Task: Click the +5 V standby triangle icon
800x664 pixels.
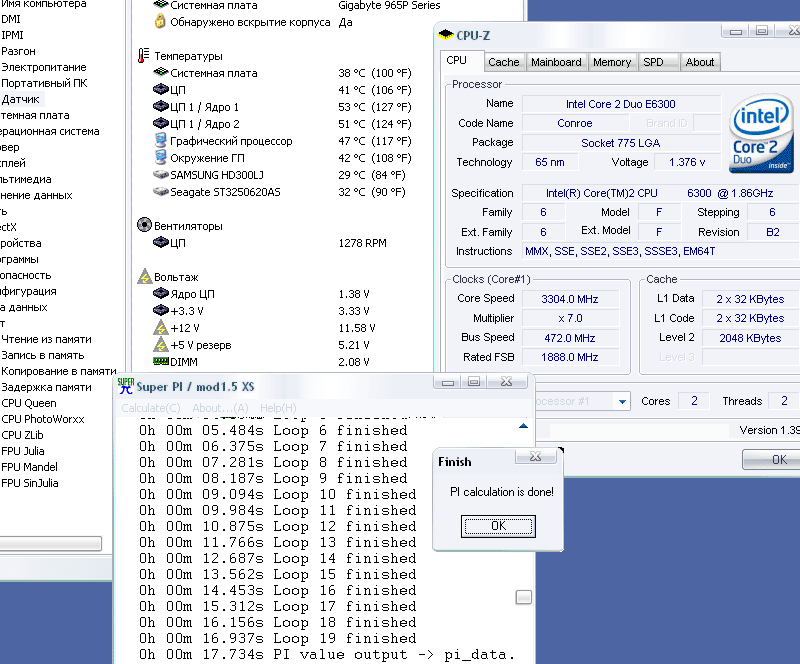Action: [161, 345]
